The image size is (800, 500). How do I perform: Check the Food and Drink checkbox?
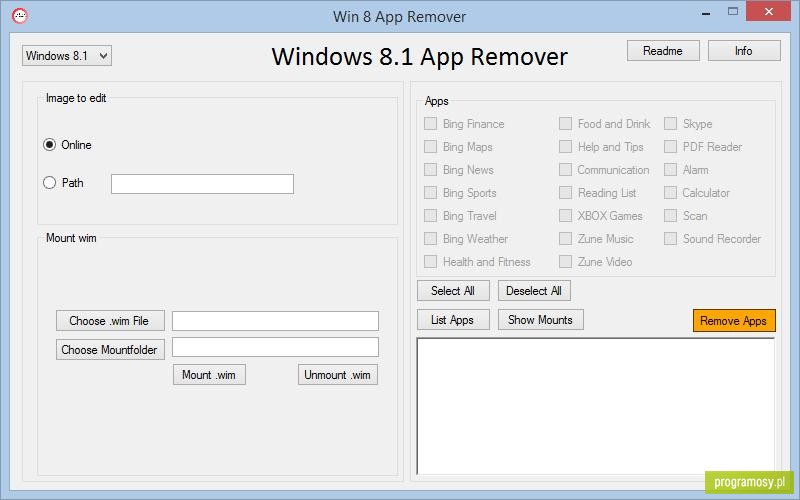click(565, 123)
